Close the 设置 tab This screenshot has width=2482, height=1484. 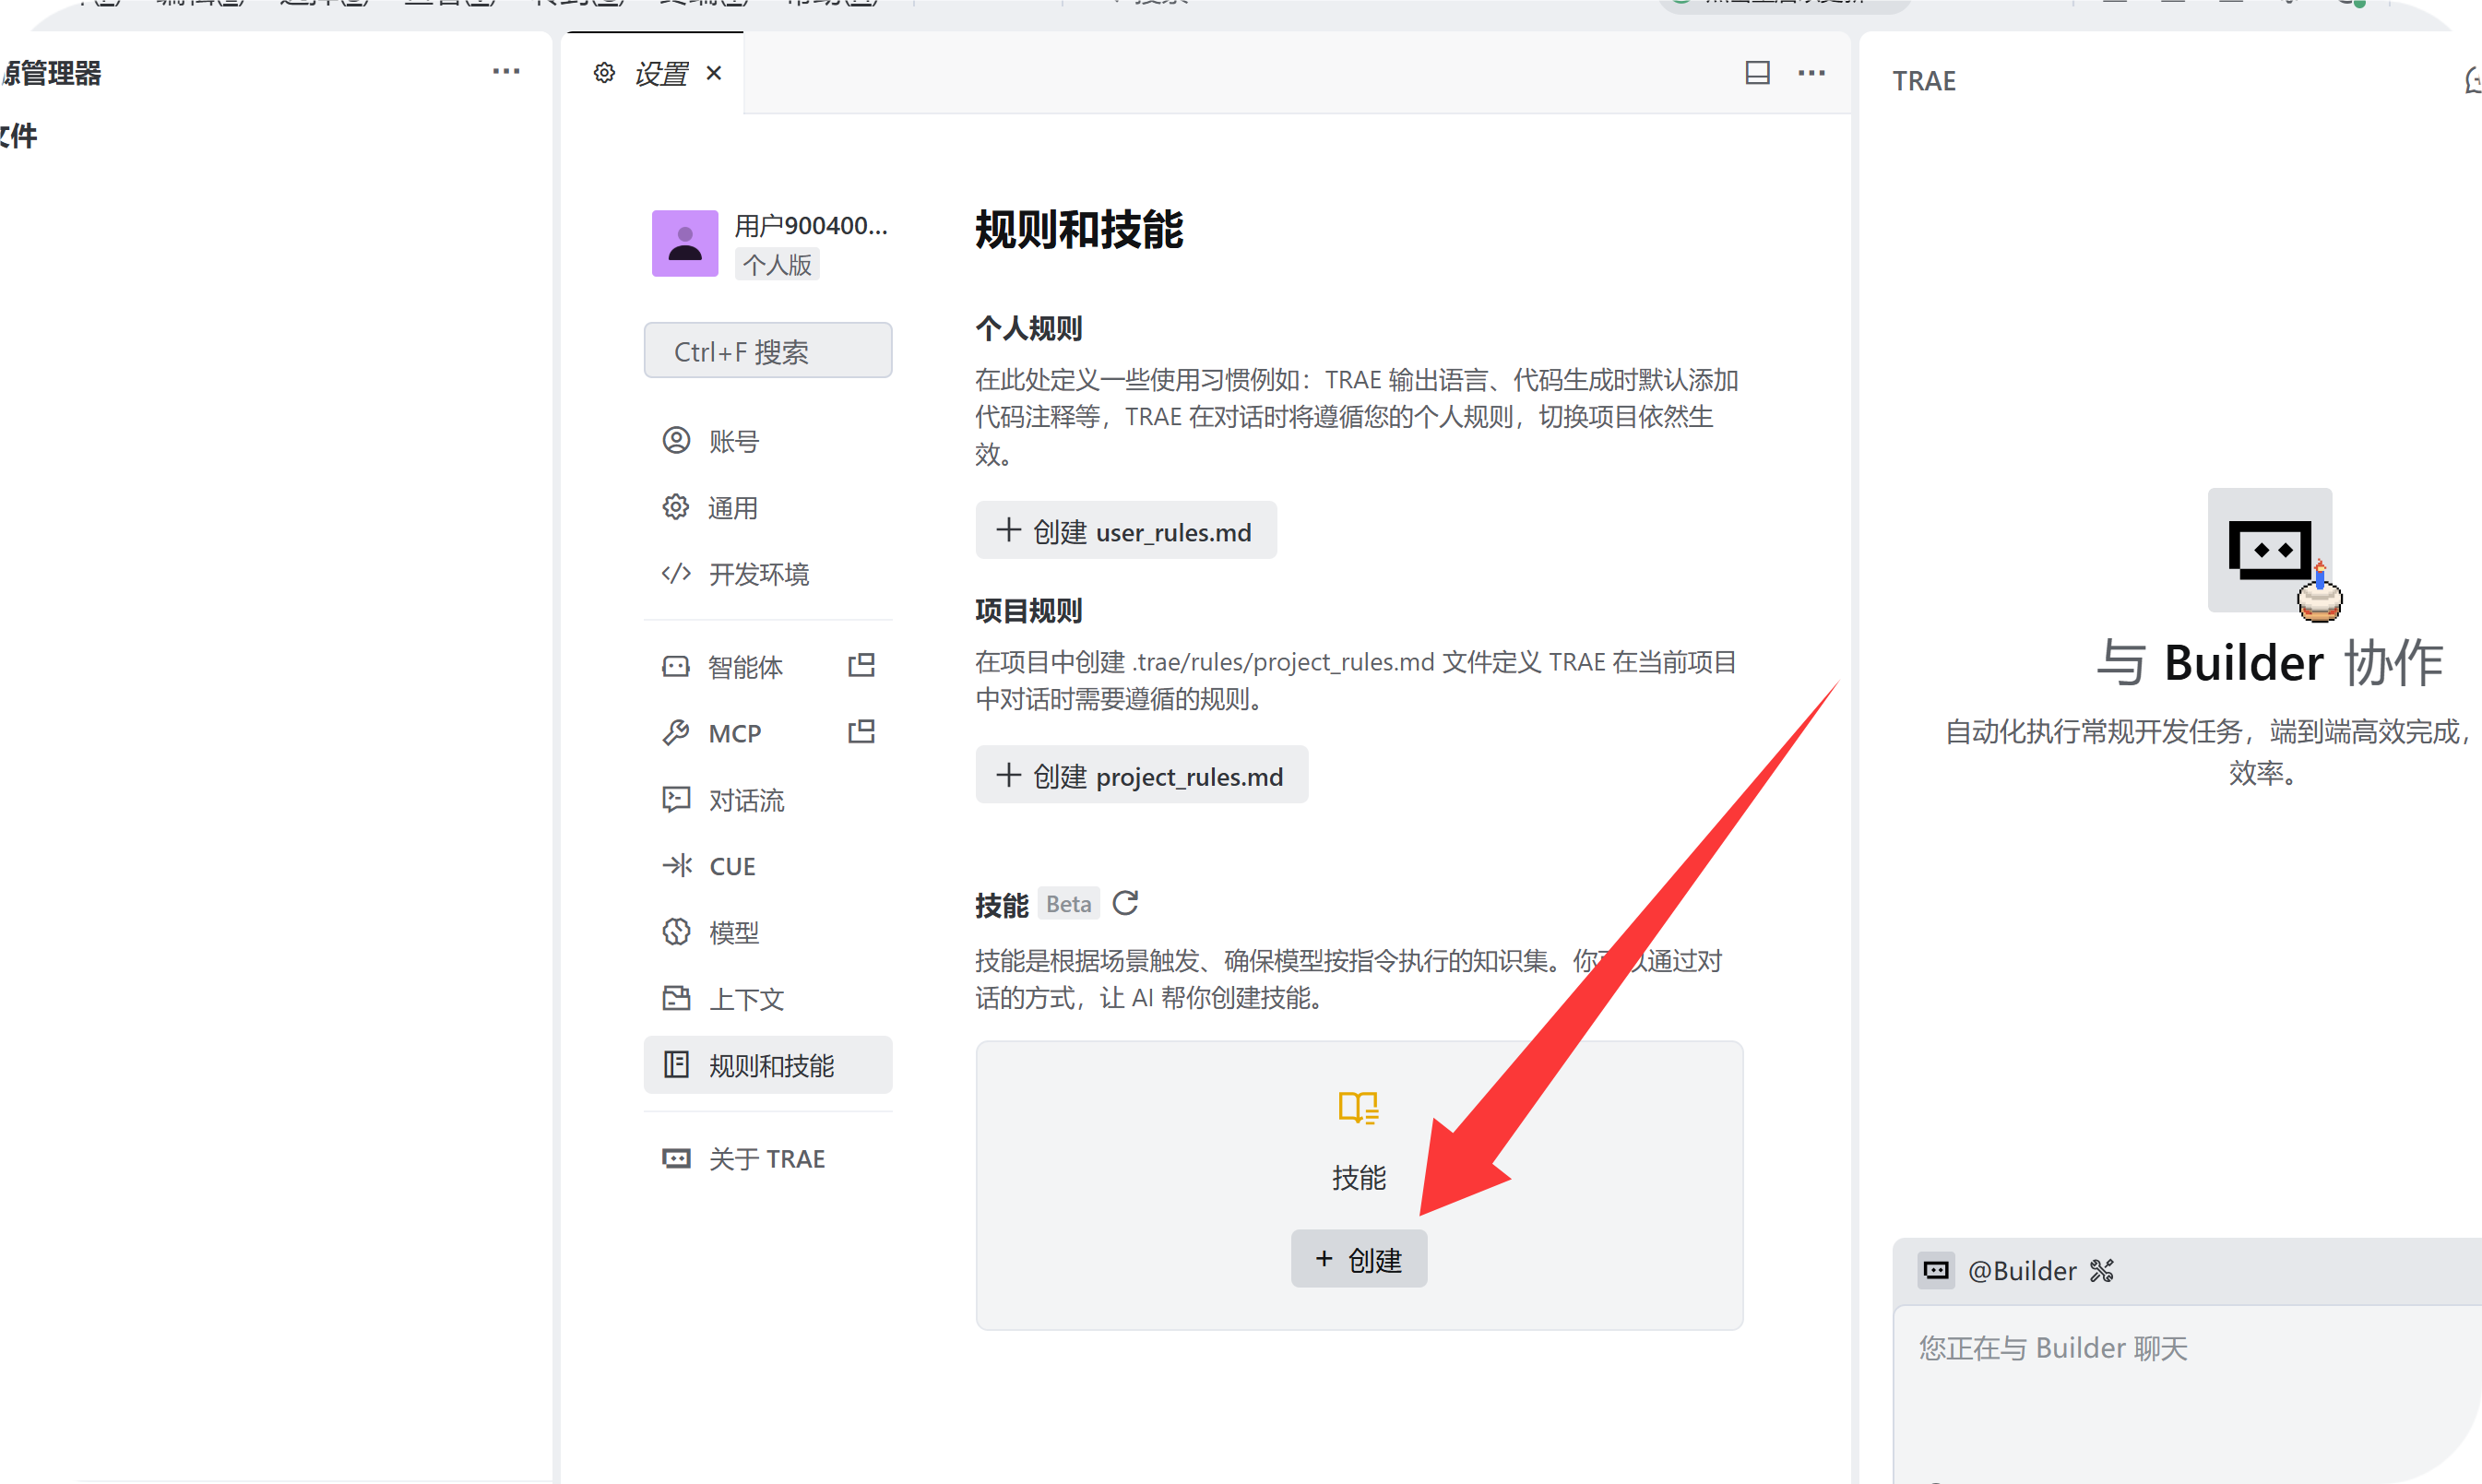(x=714, y=73)
